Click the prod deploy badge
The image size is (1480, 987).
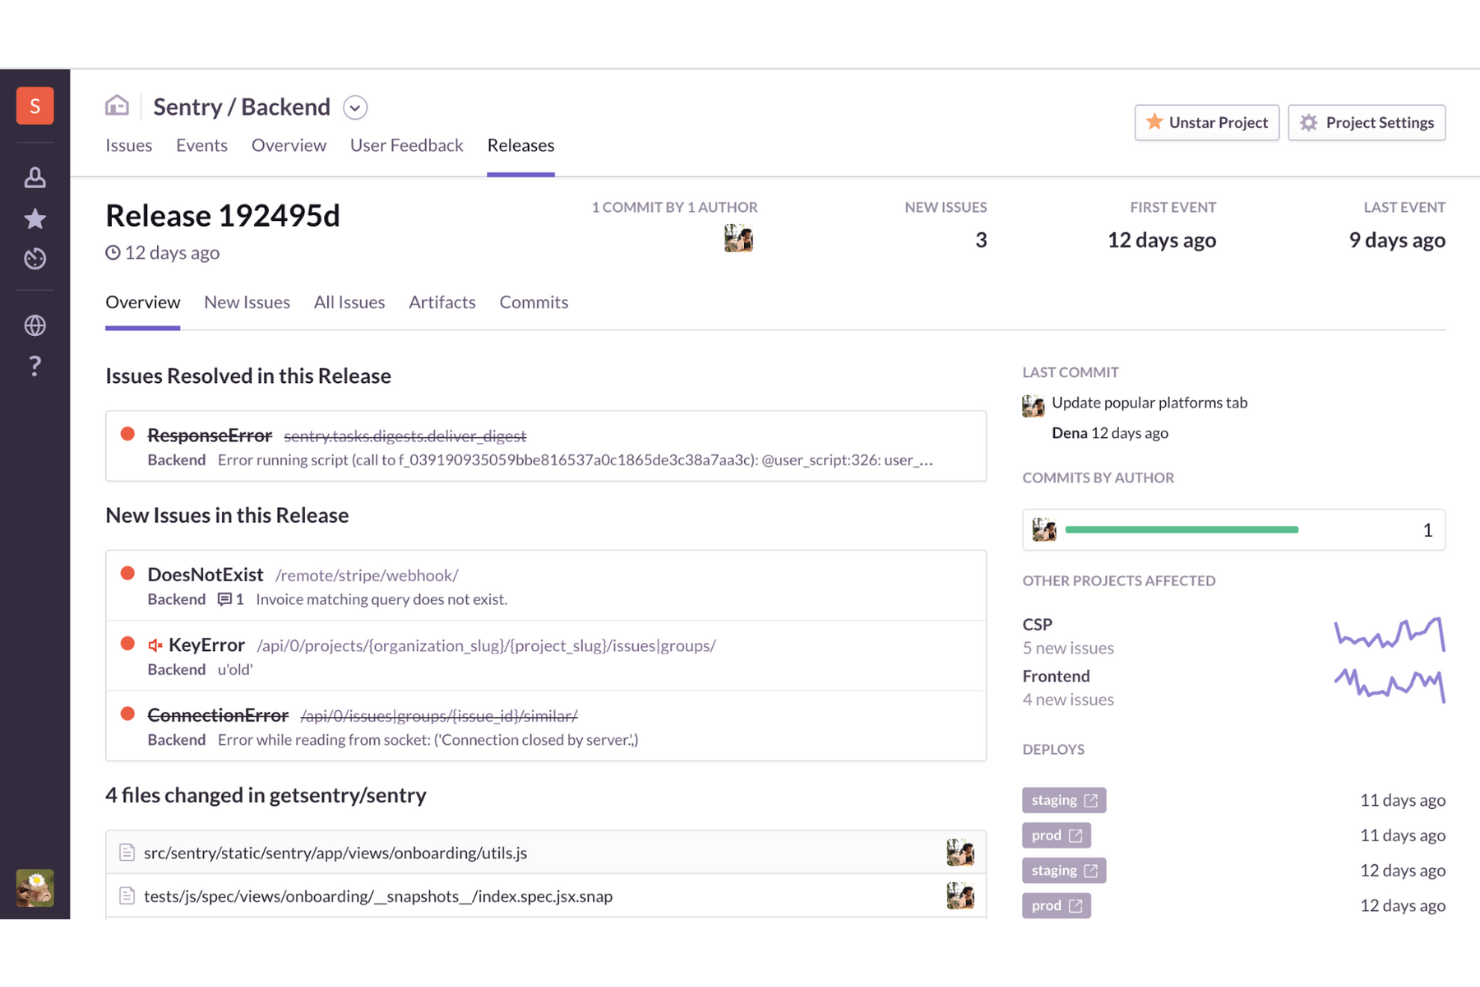pyautogui.click(x=1055, y=834)
